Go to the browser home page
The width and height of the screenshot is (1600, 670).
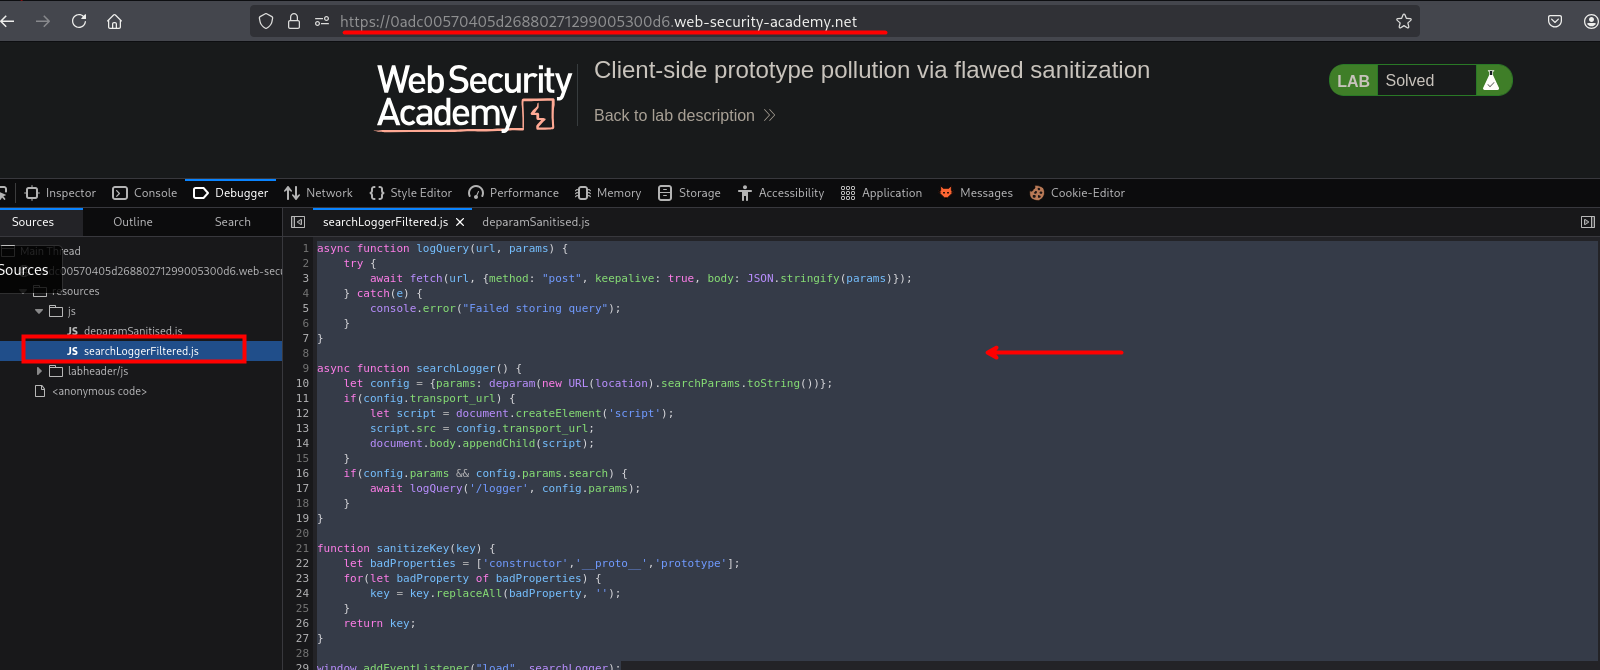(114, 21)
